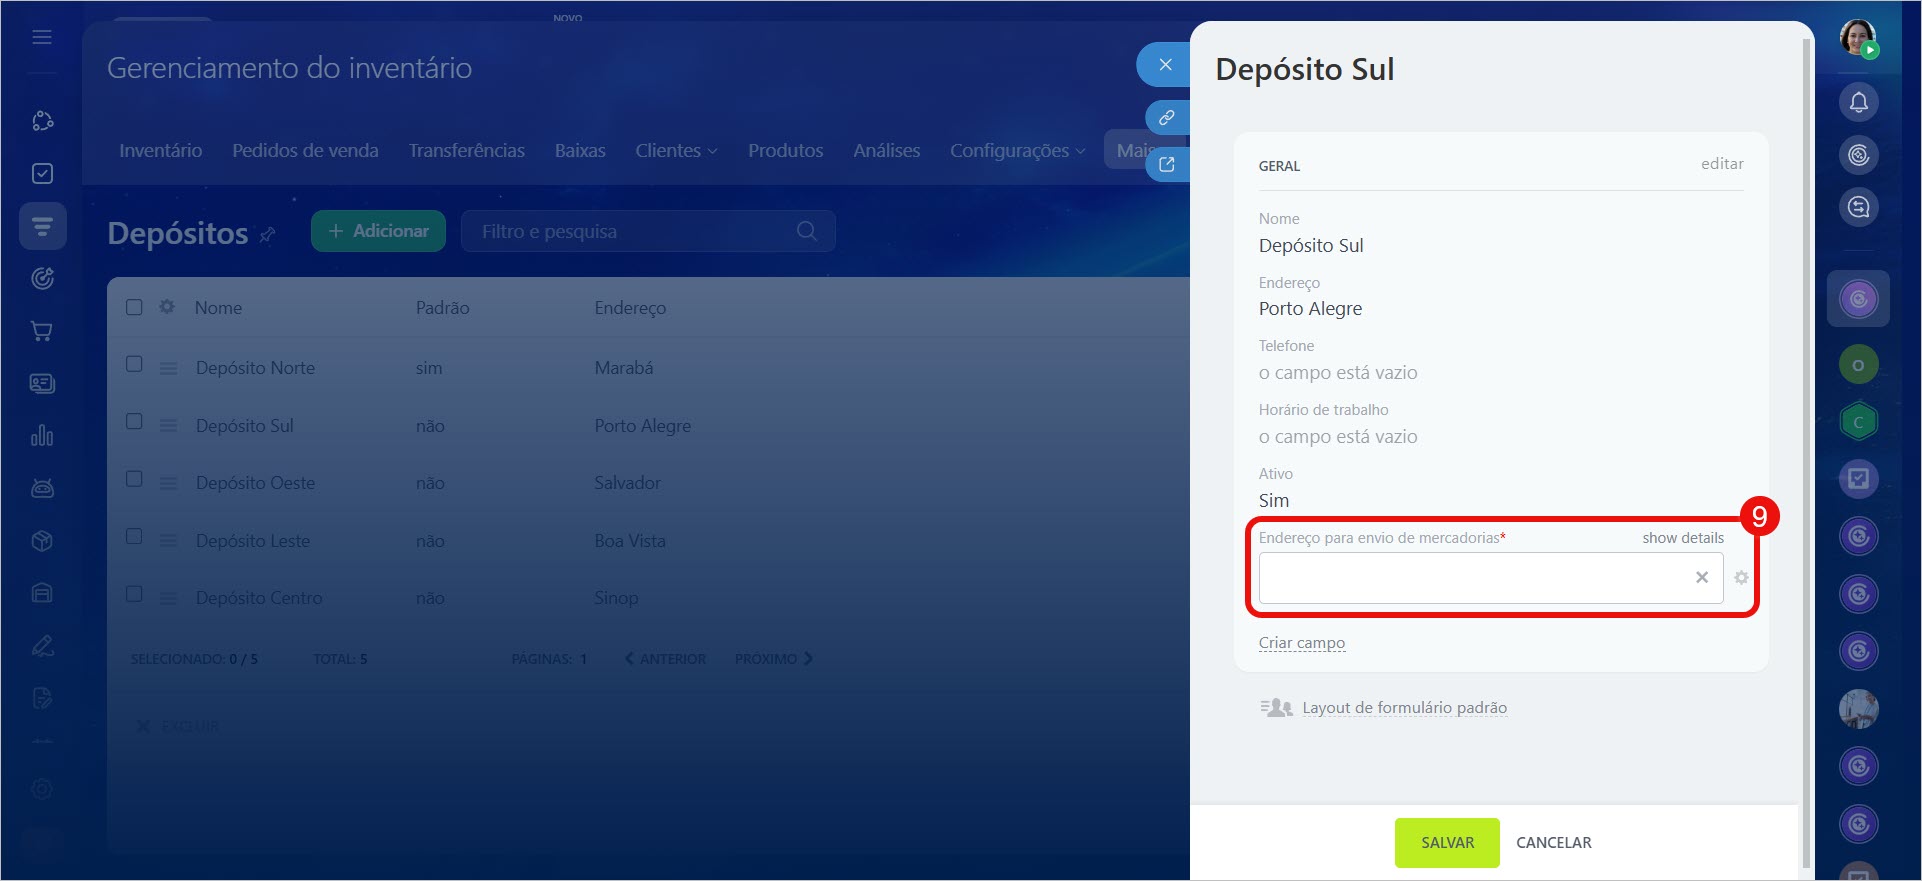Open Layout de formulário padrão options
The width and height of the screenshot is (1922, 881).
pyautogui.click(x=1403, y=708)
